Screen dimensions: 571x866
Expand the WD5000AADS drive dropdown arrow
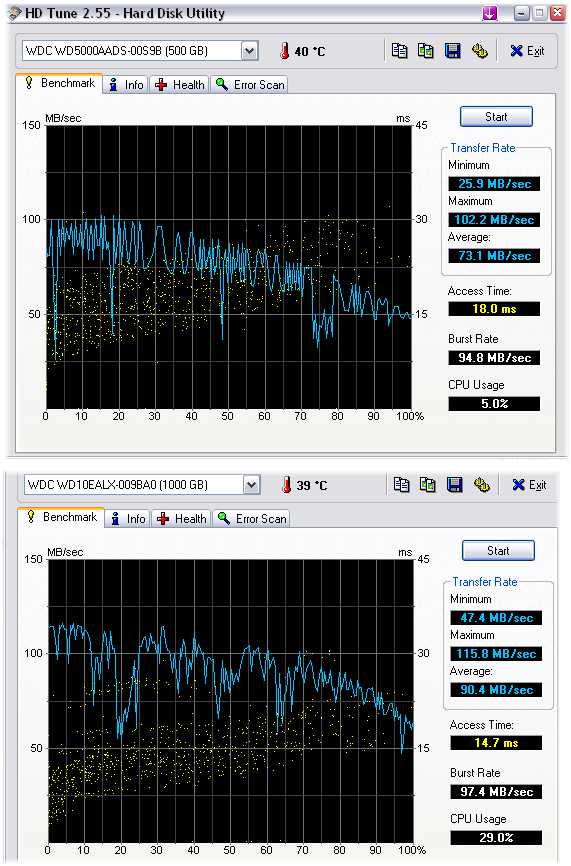click(x=250, y=51)
